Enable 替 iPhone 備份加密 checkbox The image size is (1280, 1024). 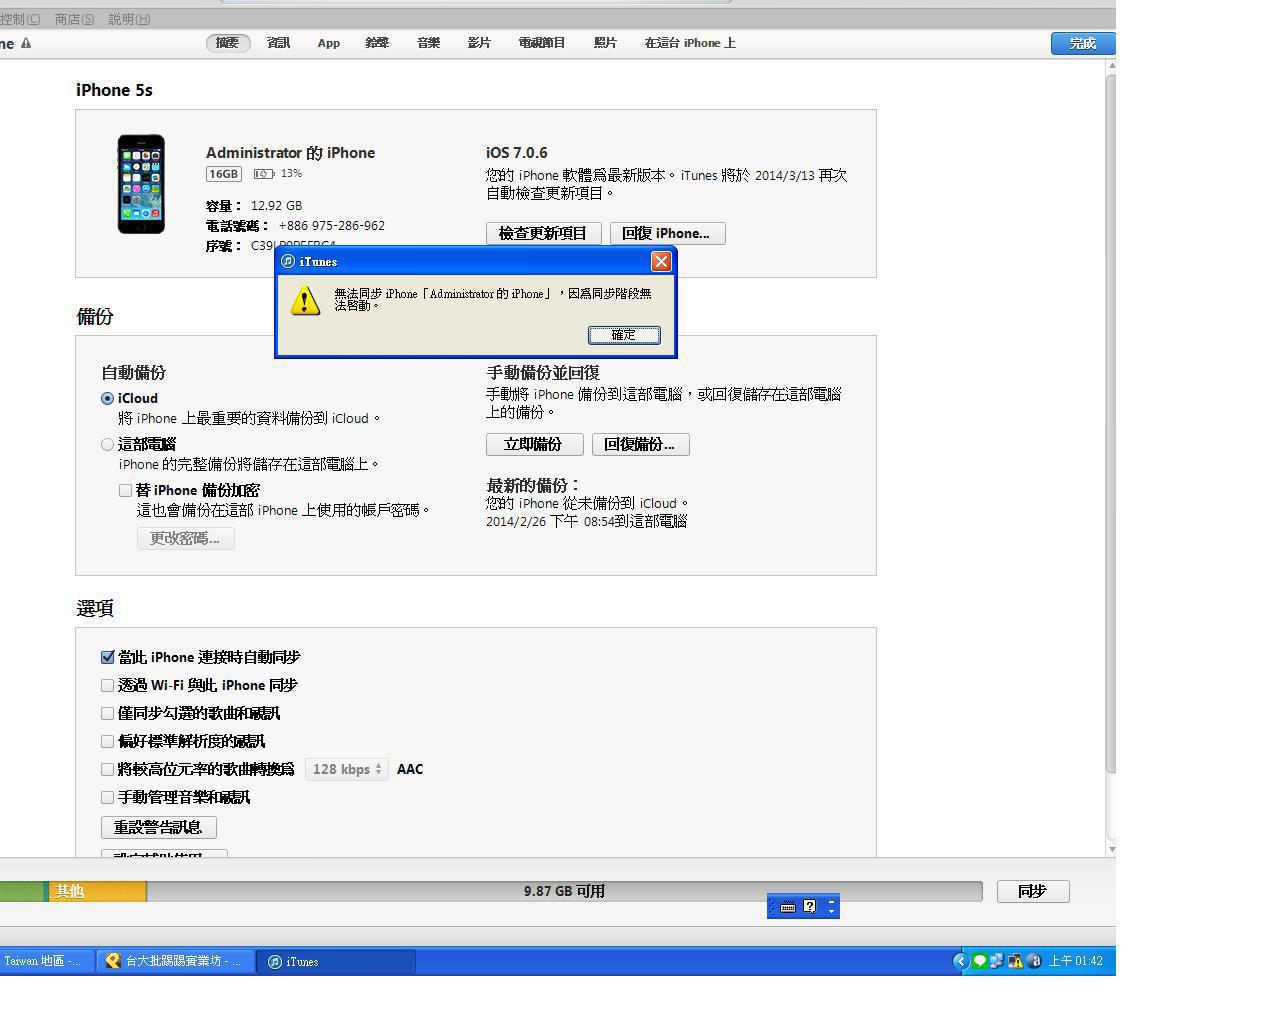click(125, 490)
